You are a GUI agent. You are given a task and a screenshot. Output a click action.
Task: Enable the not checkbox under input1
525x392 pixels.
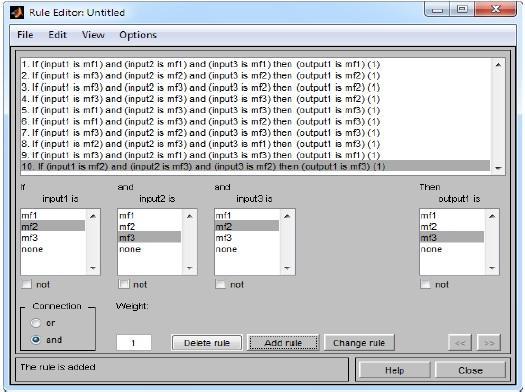26,284
